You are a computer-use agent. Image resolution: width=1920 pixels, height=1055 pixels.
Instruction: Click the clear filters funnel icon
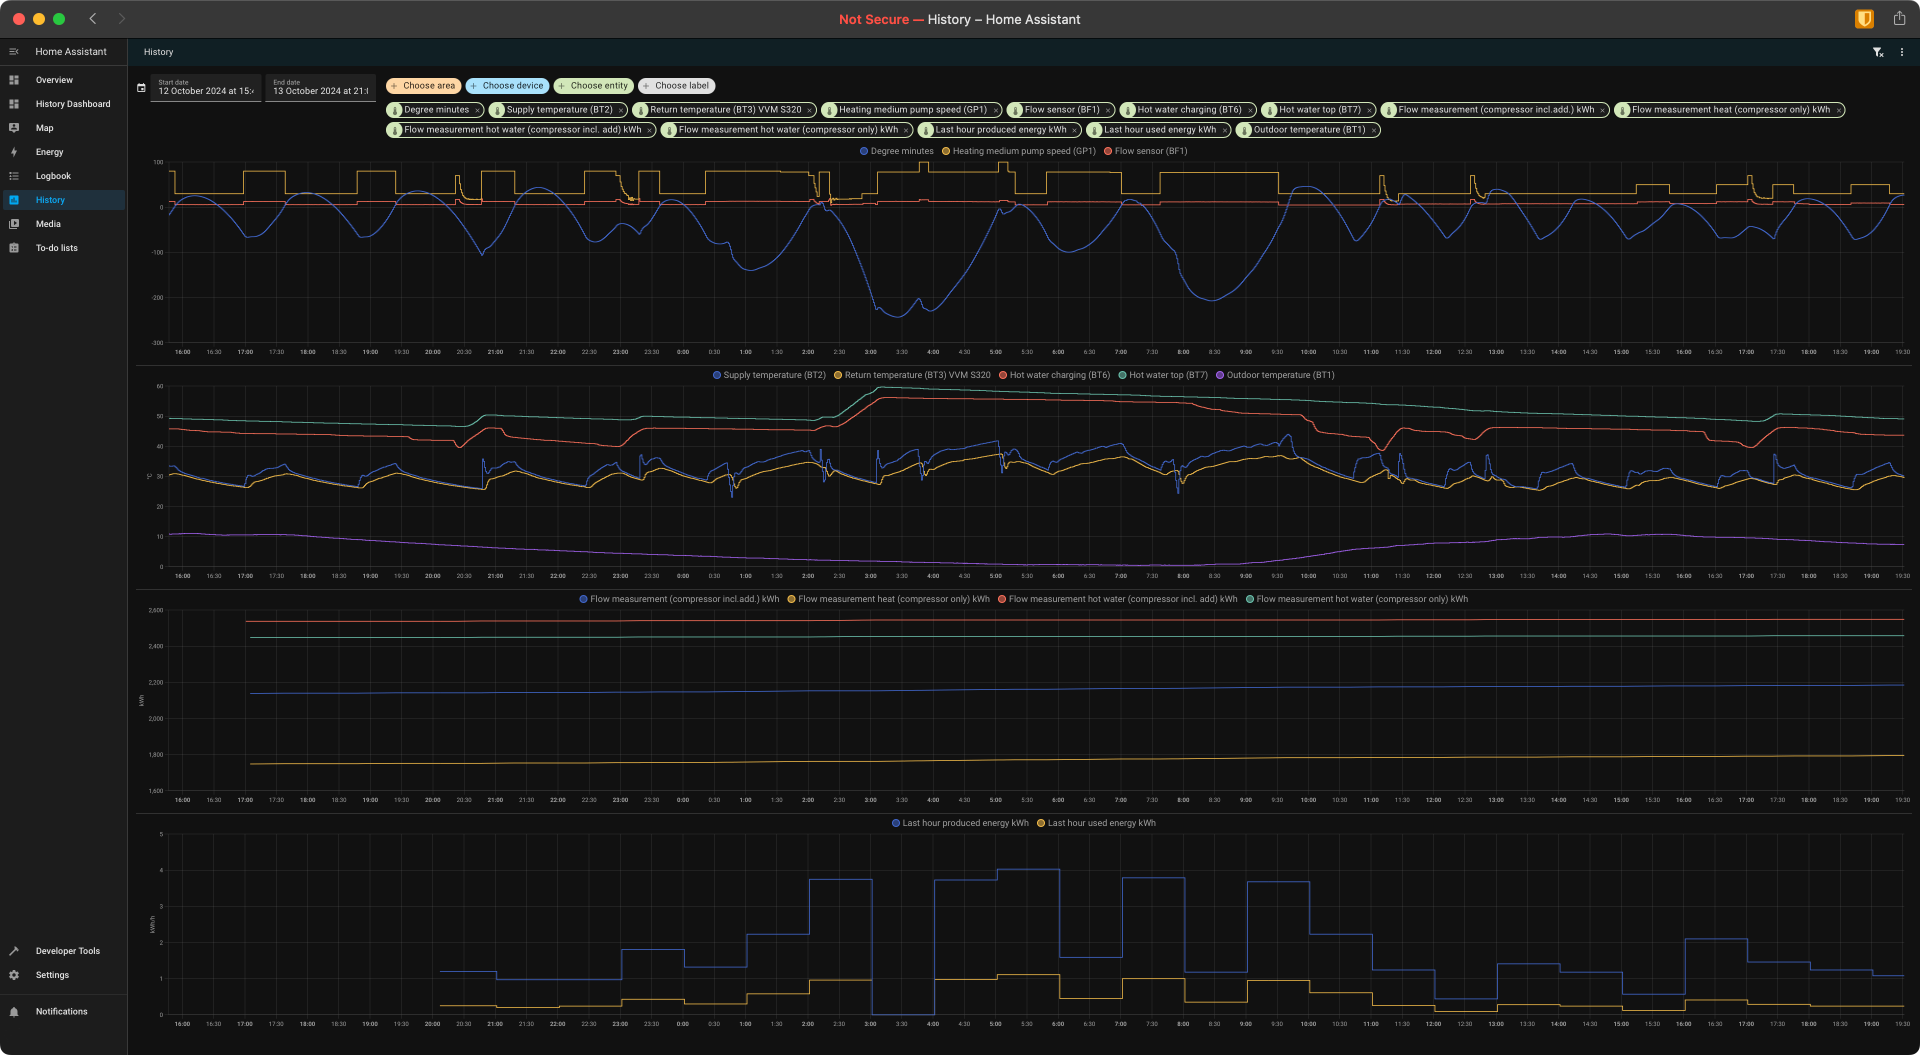tap(1877, 52)
